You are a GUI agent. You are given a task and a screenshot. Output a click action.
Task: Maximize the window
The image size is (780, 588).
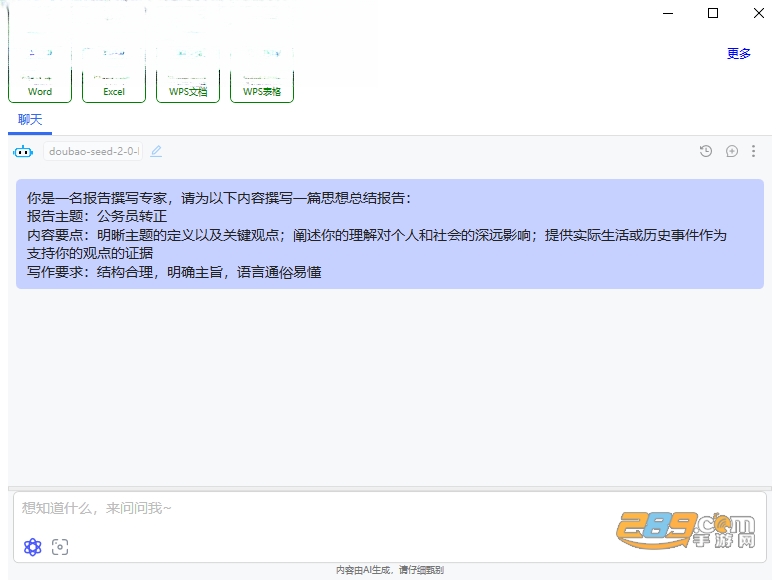713,13
